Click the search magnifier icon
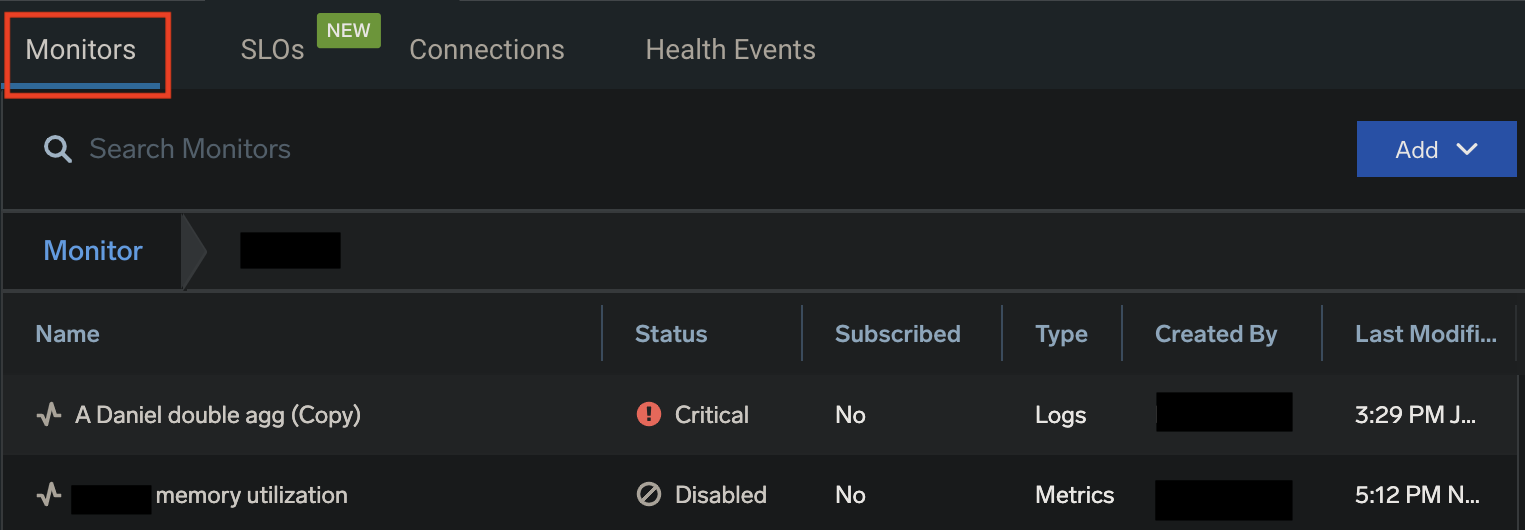1525x530 pixels. pos(58,150)
